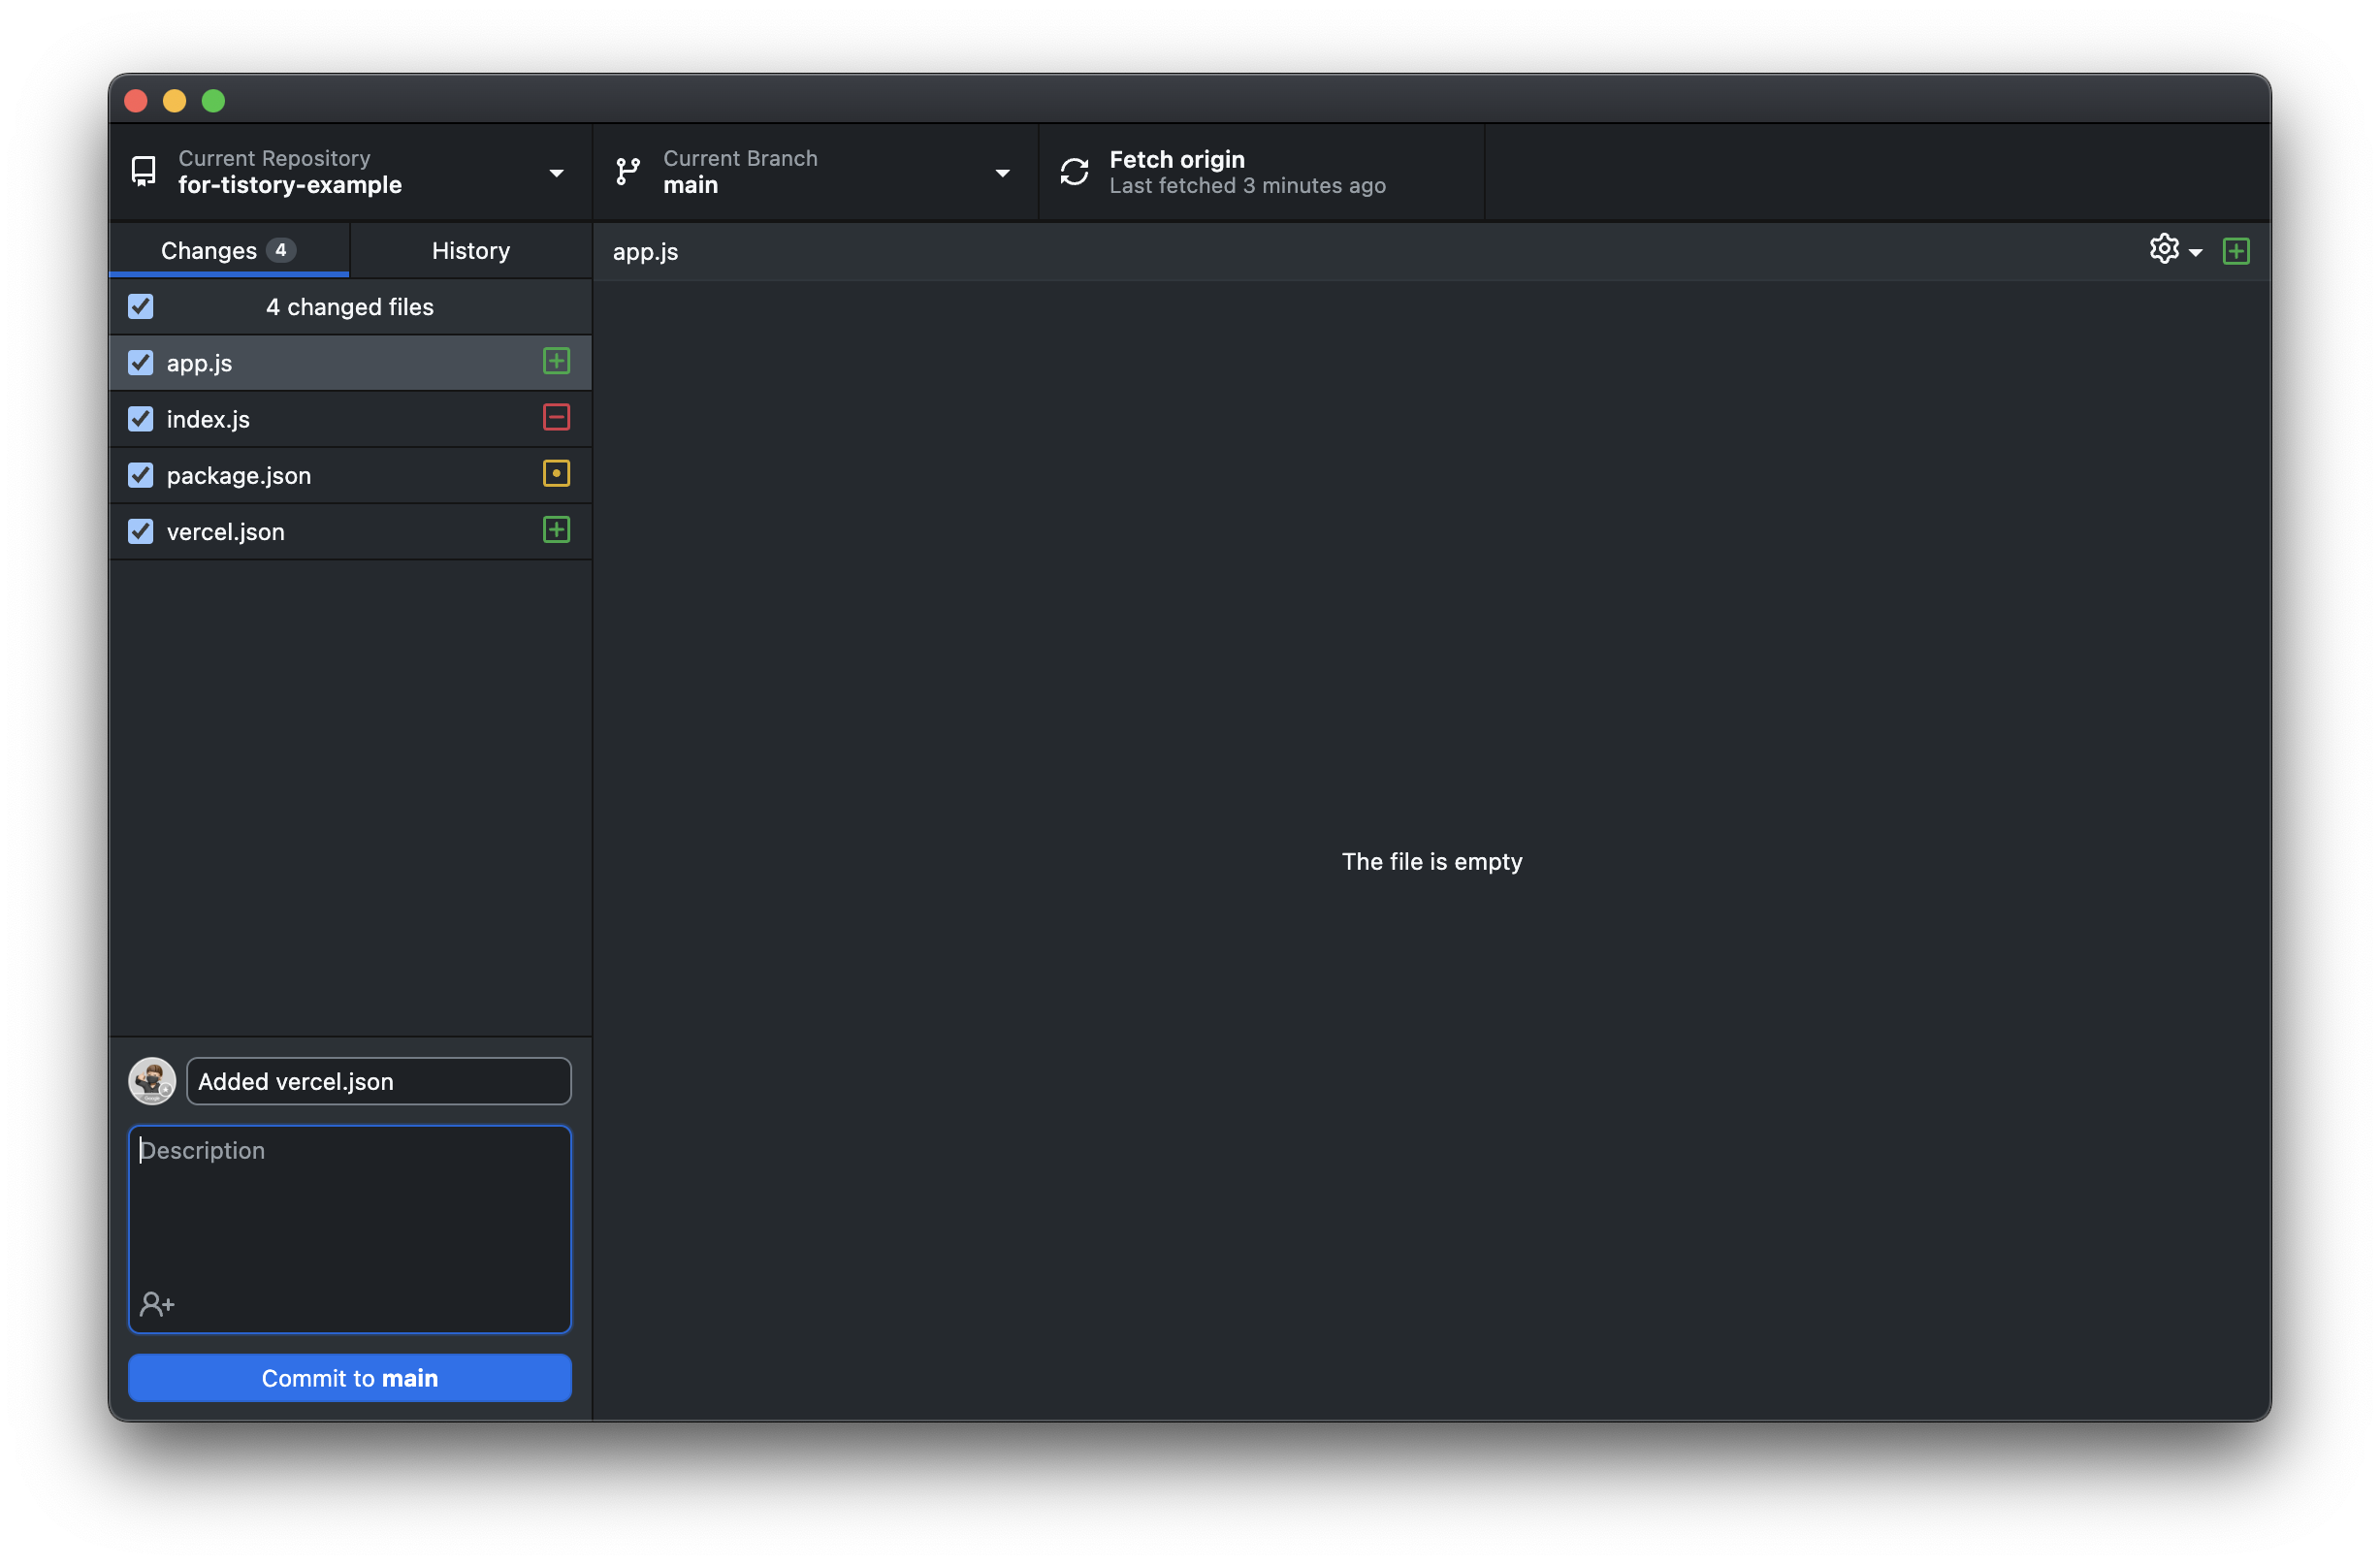Expand the Current Repository dropdown
Image resolution: width=2380 pixels, height=1565 pixels.
click(x=556, y=173)
